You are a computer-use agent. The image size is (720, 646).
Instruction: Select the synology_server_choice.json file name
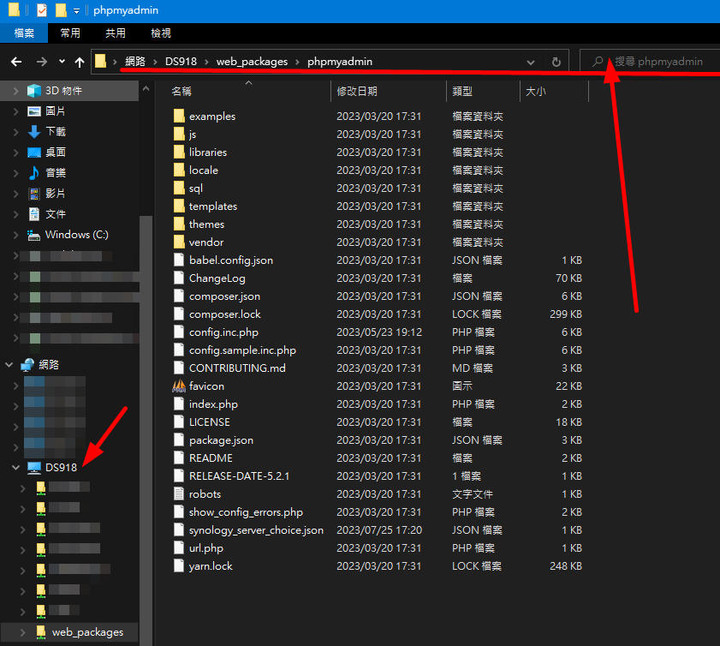pyautogui.click(x=256, y=530)
